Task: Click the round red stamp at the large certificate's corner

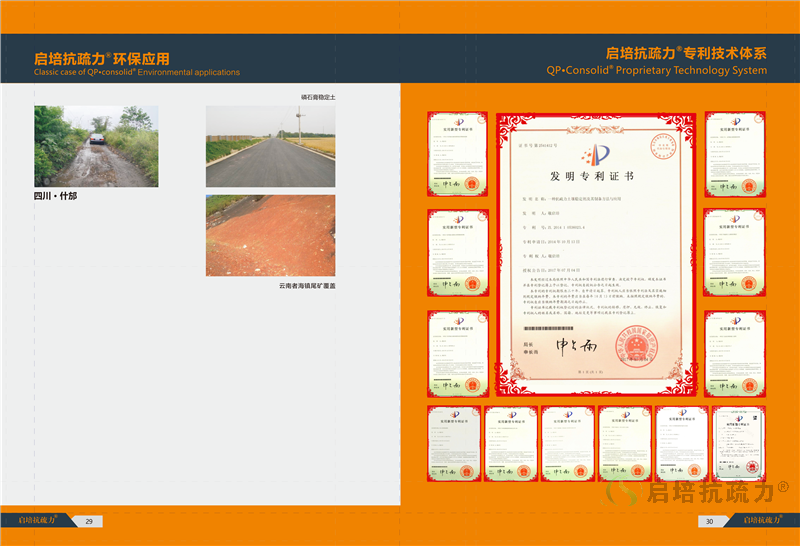Action: click(663, 146)
